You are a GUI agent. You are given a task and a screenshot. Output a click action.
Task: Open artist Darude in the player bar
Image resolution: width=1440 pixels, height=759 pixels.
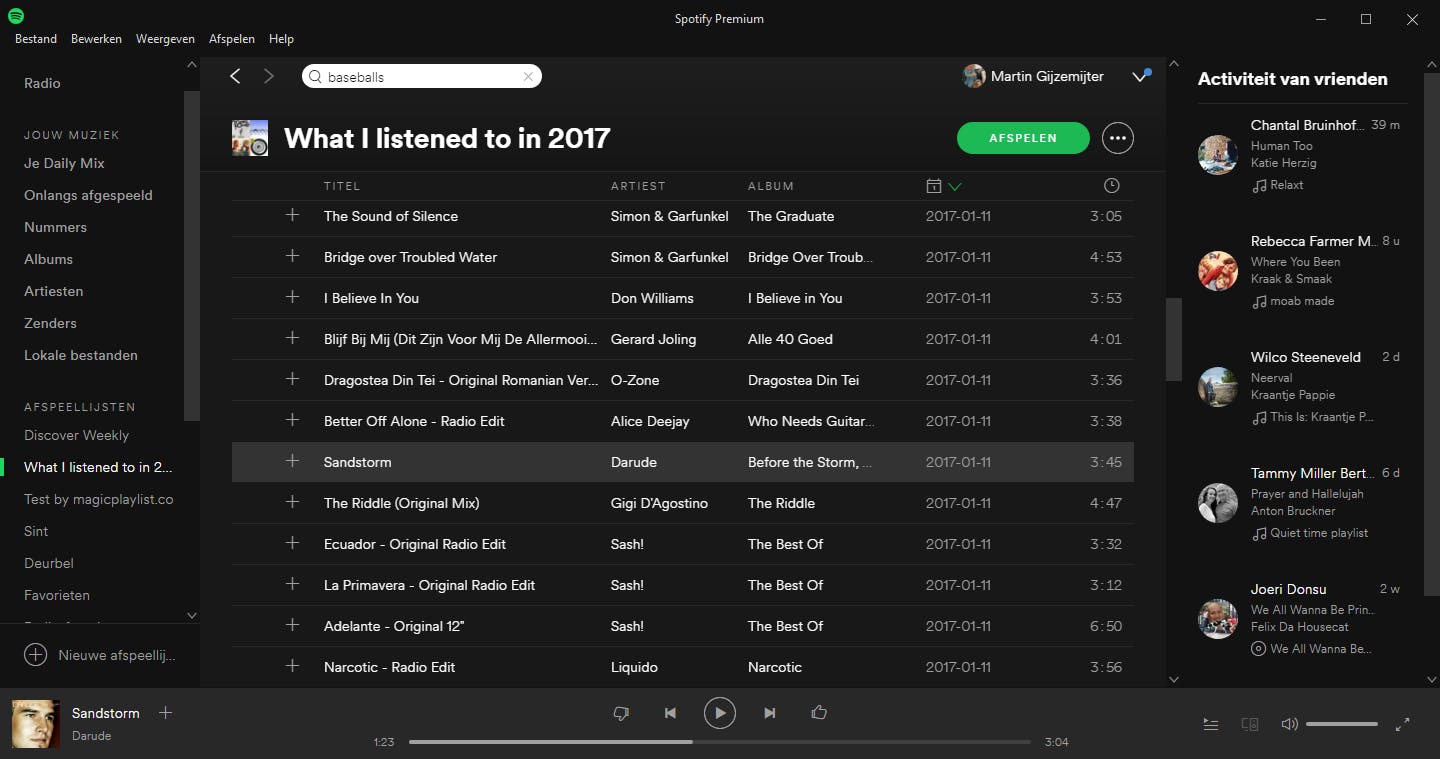point(91,736)
